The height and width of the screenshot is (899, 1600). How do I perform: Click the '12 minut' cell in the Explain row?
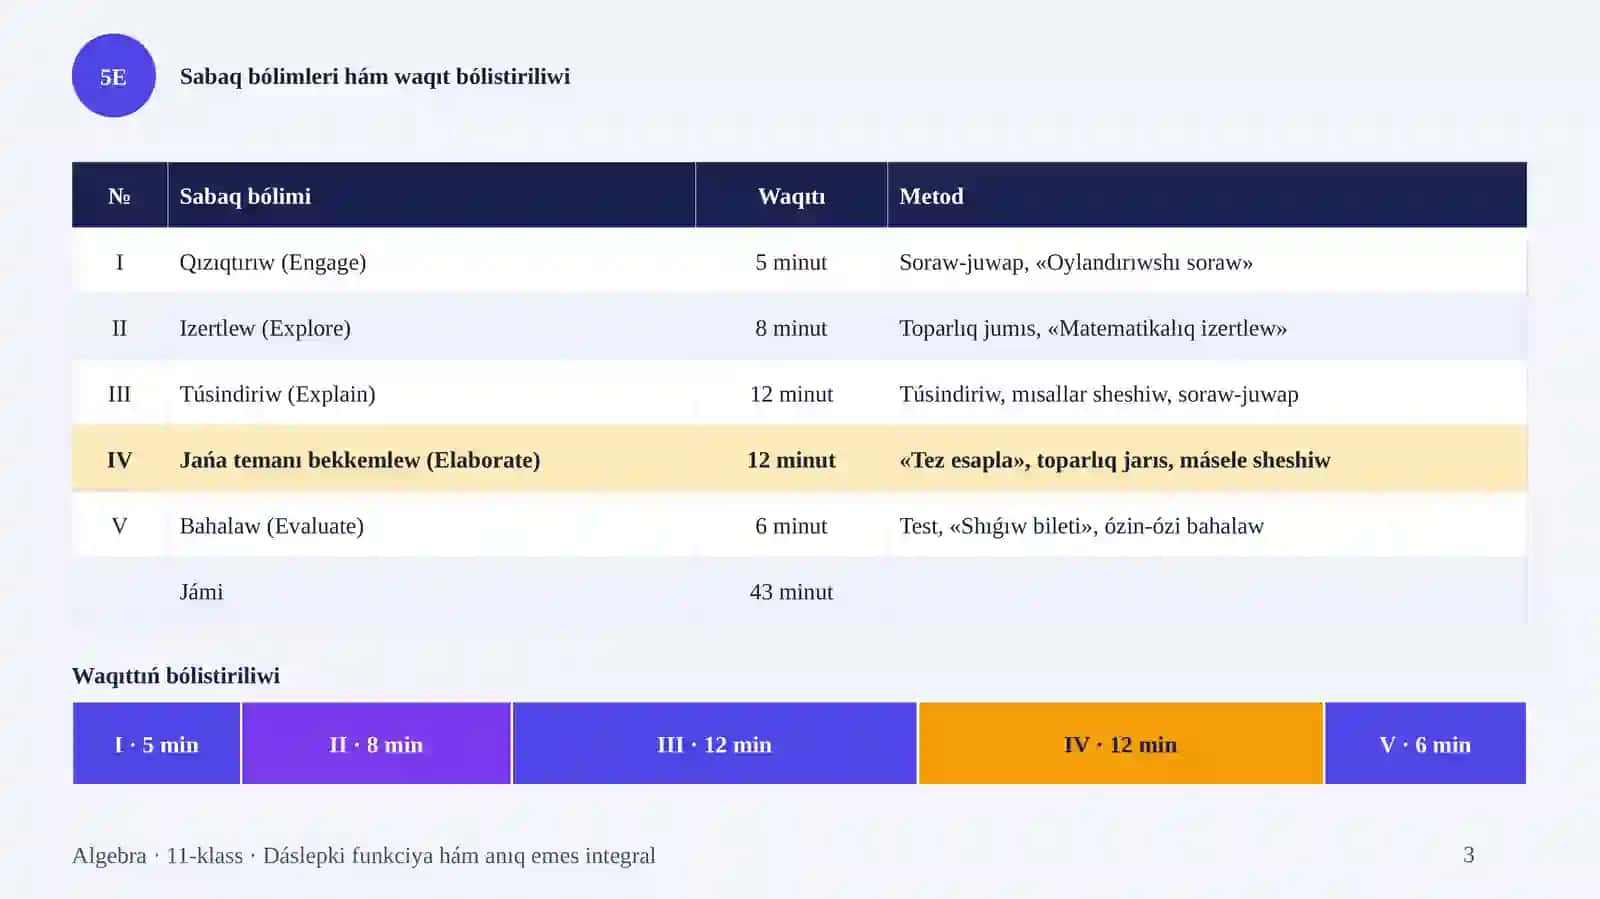click(791, 394)
